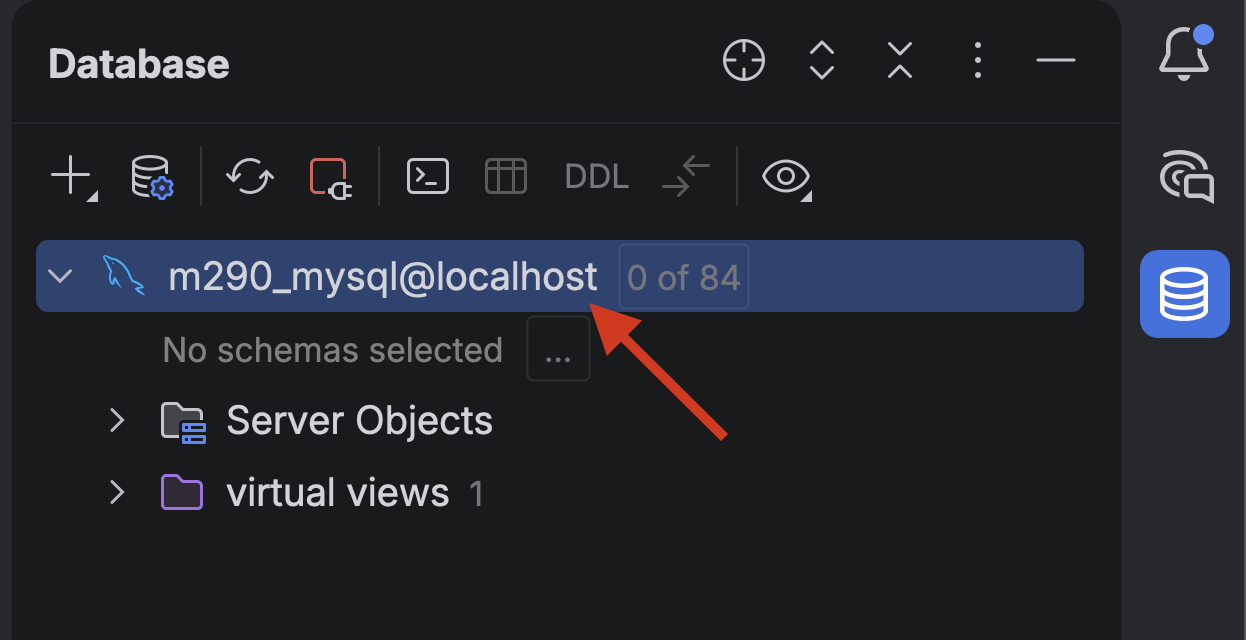Open the 0 of 84 schema selector

click(684, 277)
